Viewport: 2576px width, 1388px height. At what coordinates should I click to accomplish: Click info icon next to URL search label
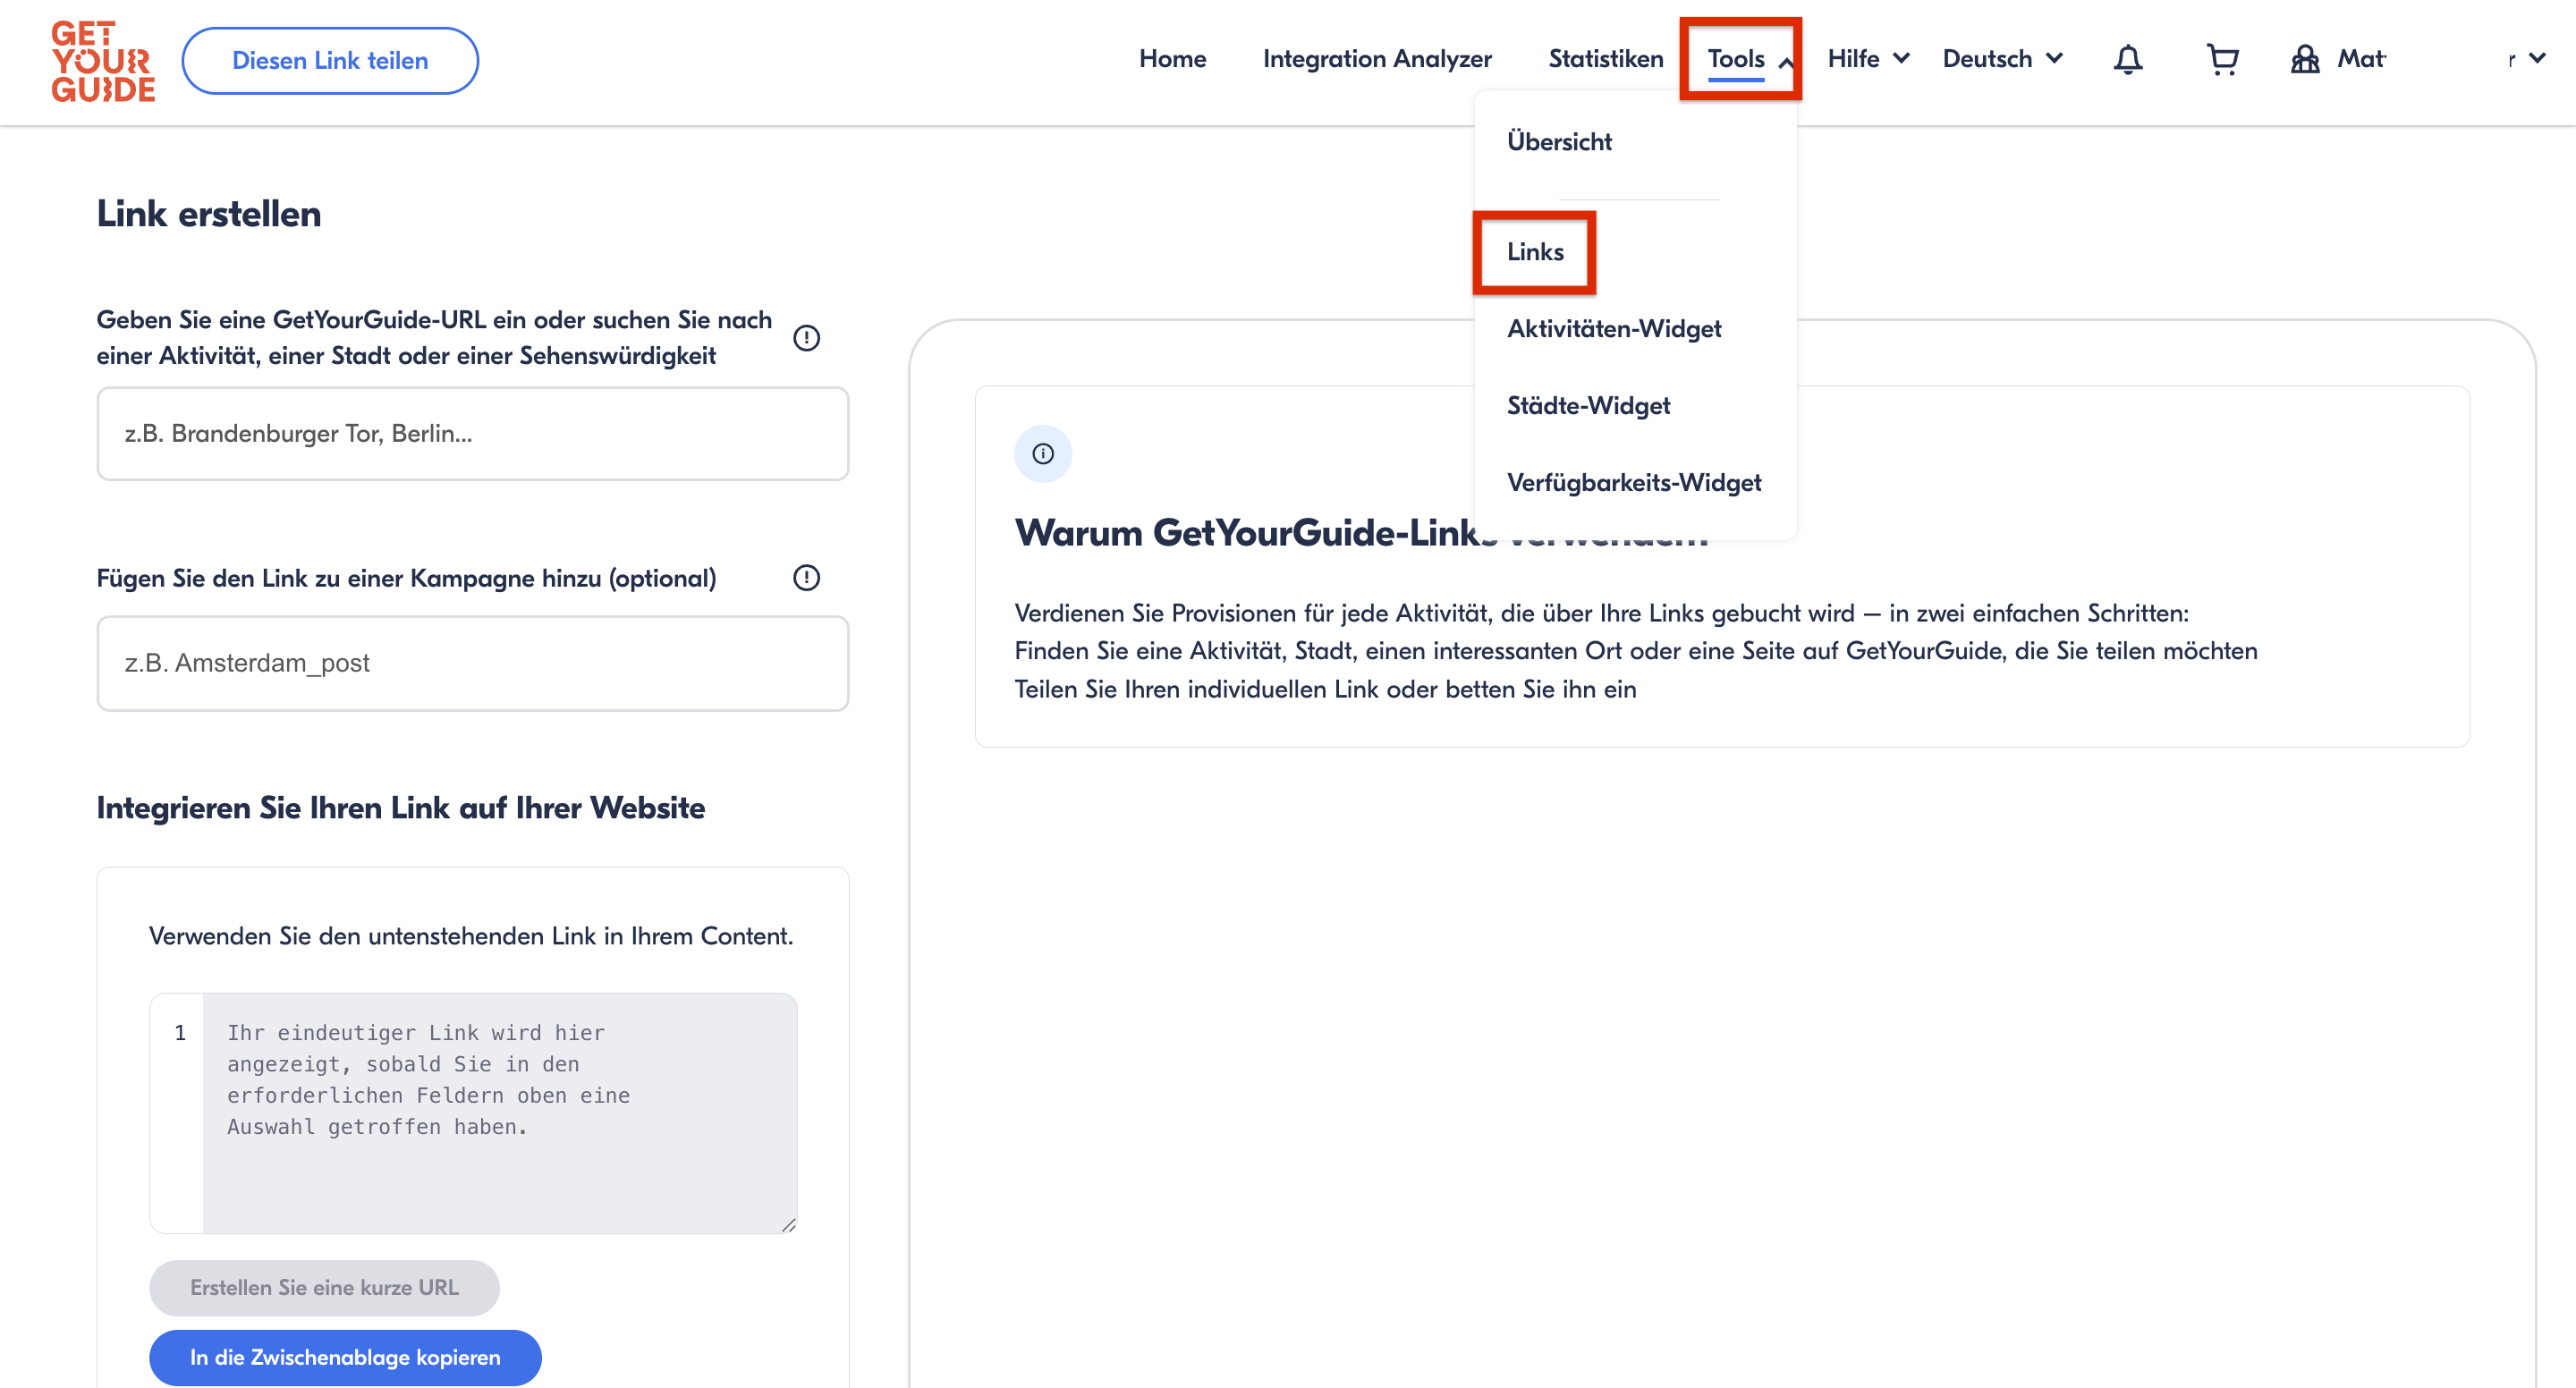point(806,338)
